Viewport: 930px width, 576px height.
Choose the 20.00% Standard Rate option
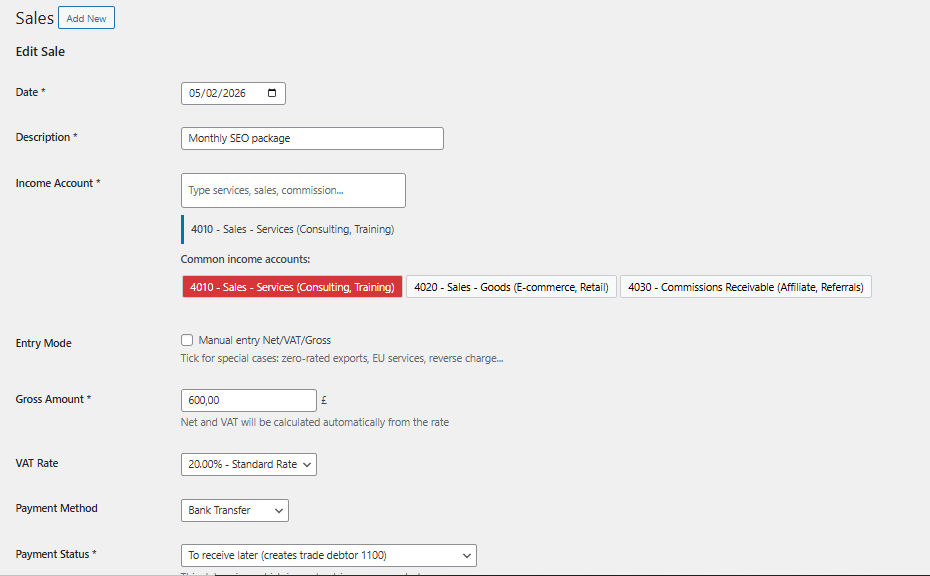point(248,464)
